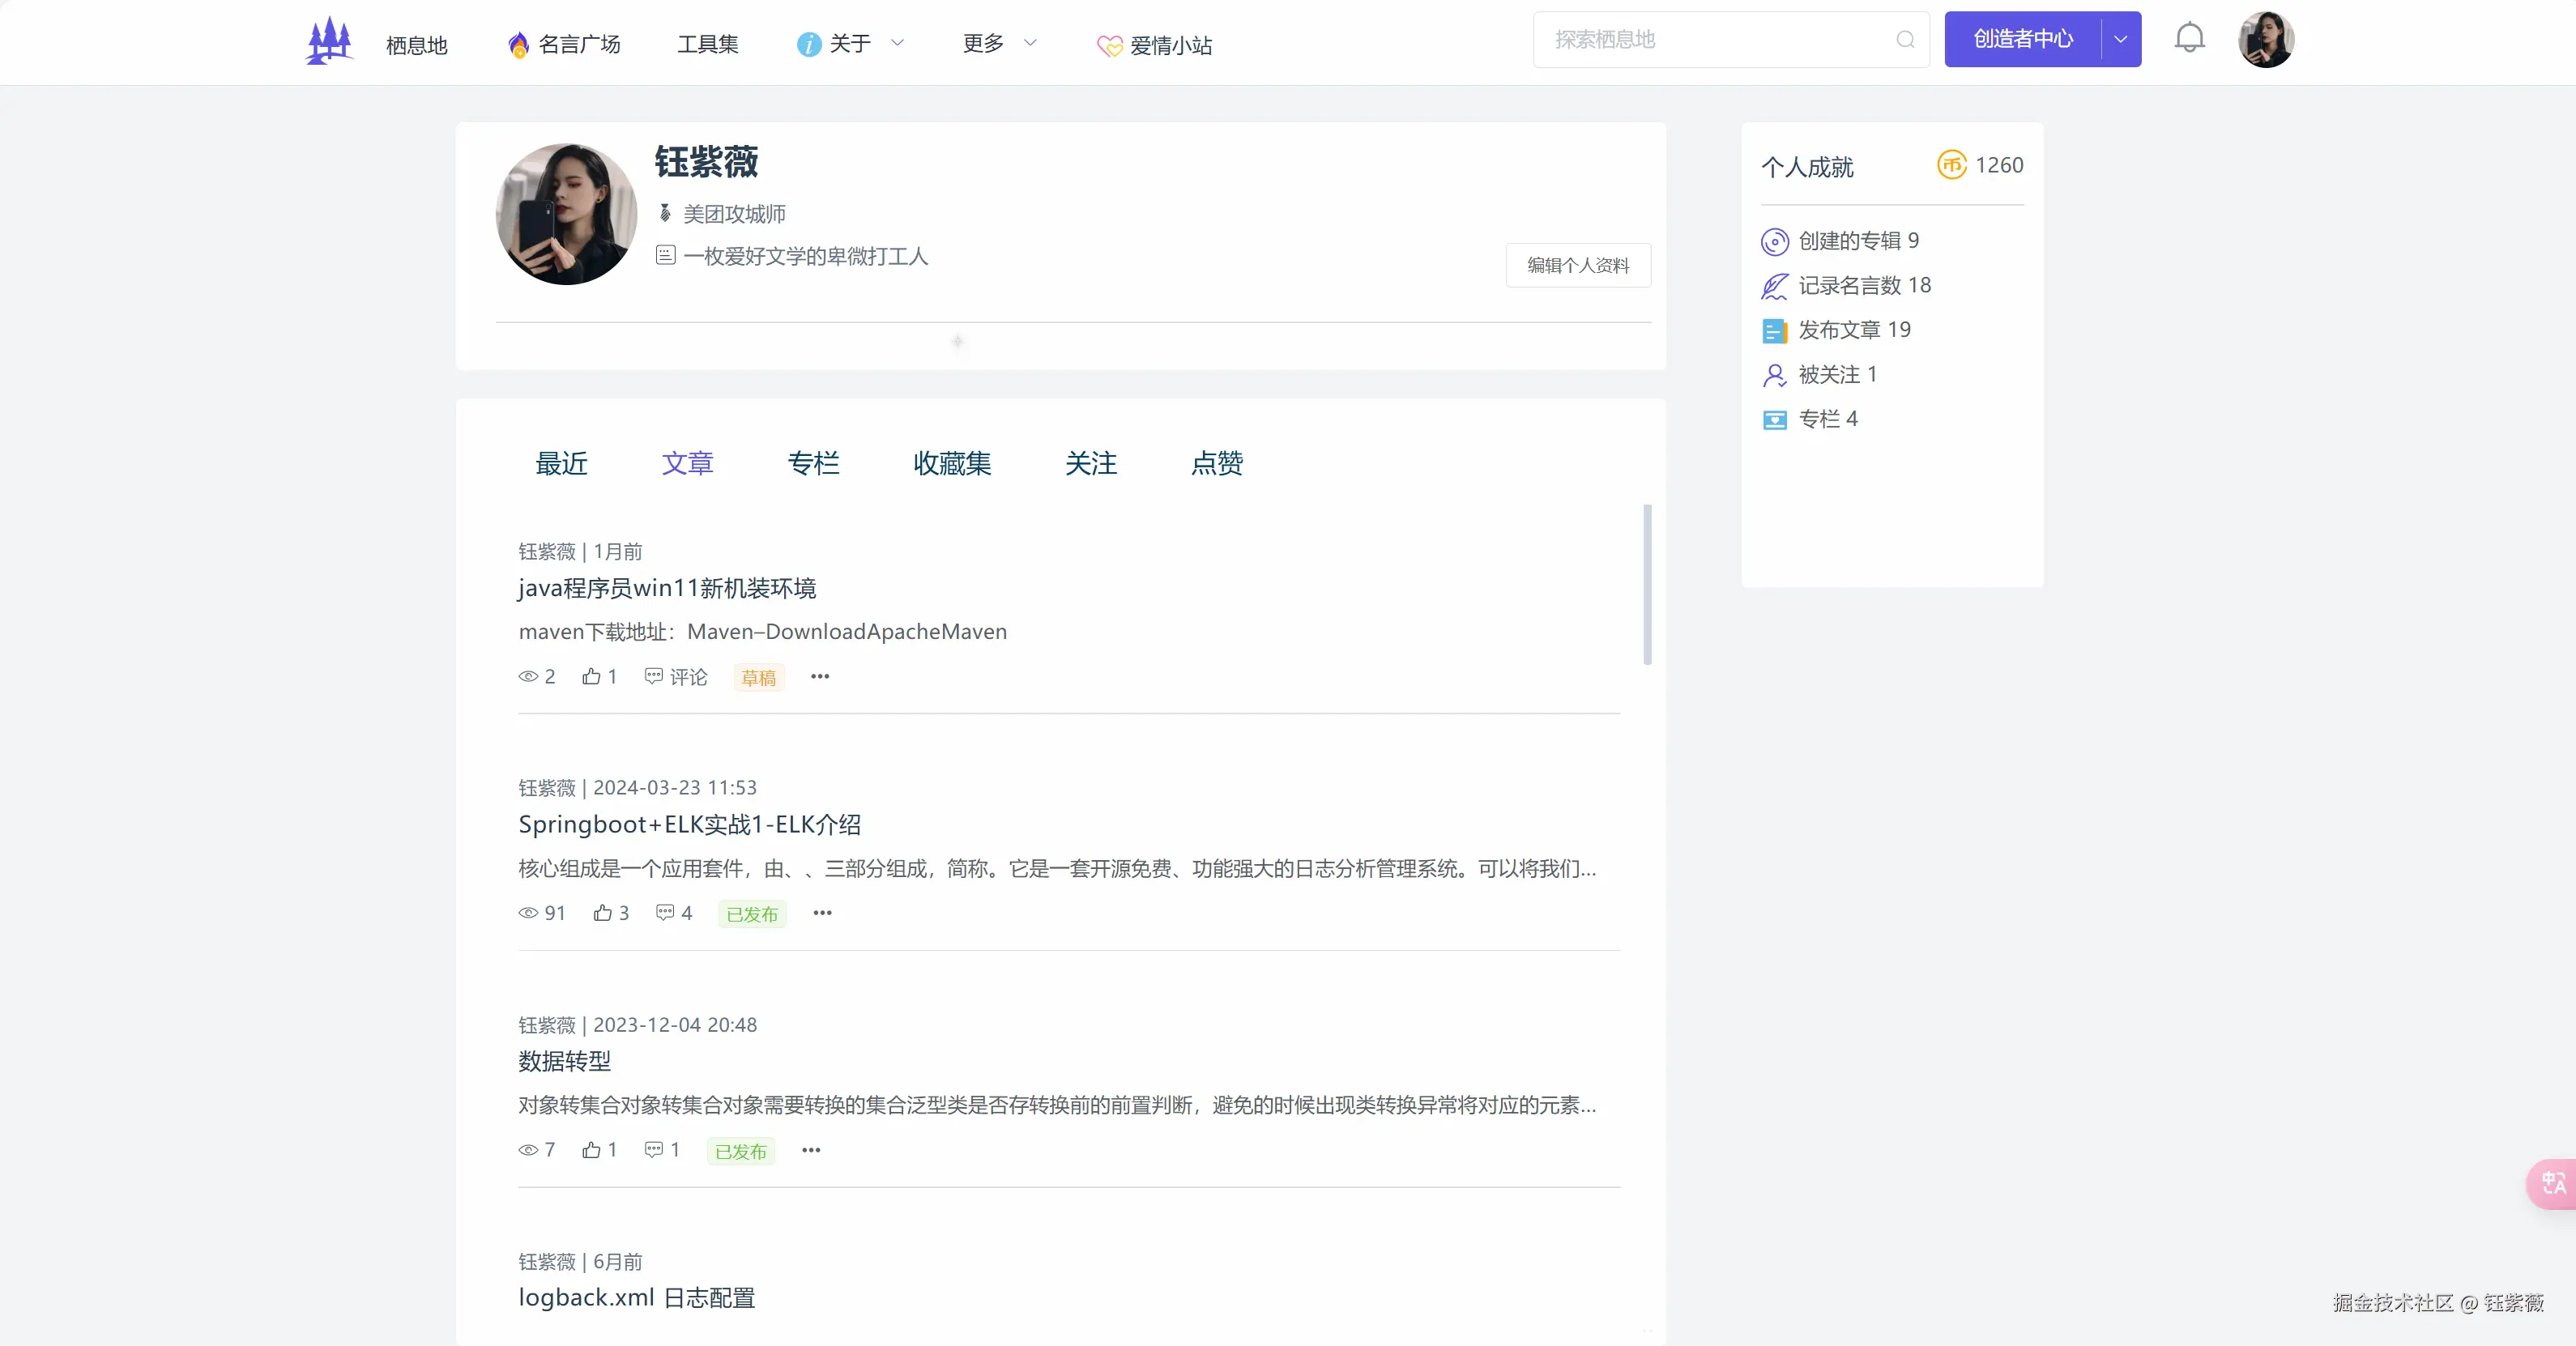Expand the 关于 dropdown
Image resolution: width=2576 pixels, height=1346 pixels.
click(x=897, y=43)
